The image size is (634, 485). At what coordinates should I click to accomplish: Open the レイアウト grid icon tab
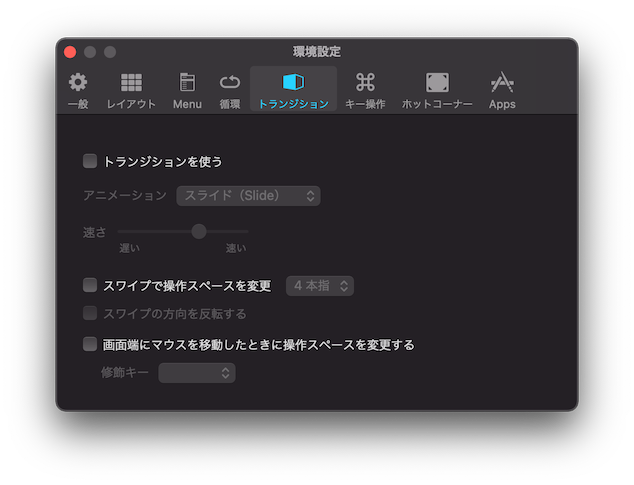[x=131, y=83]
